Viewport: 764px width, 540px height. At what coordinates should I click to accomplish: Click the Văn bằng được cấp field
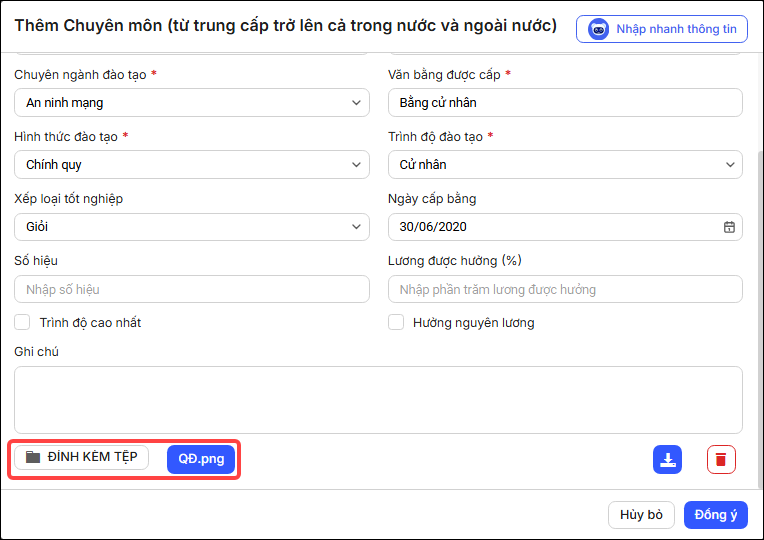pos(565,102)
